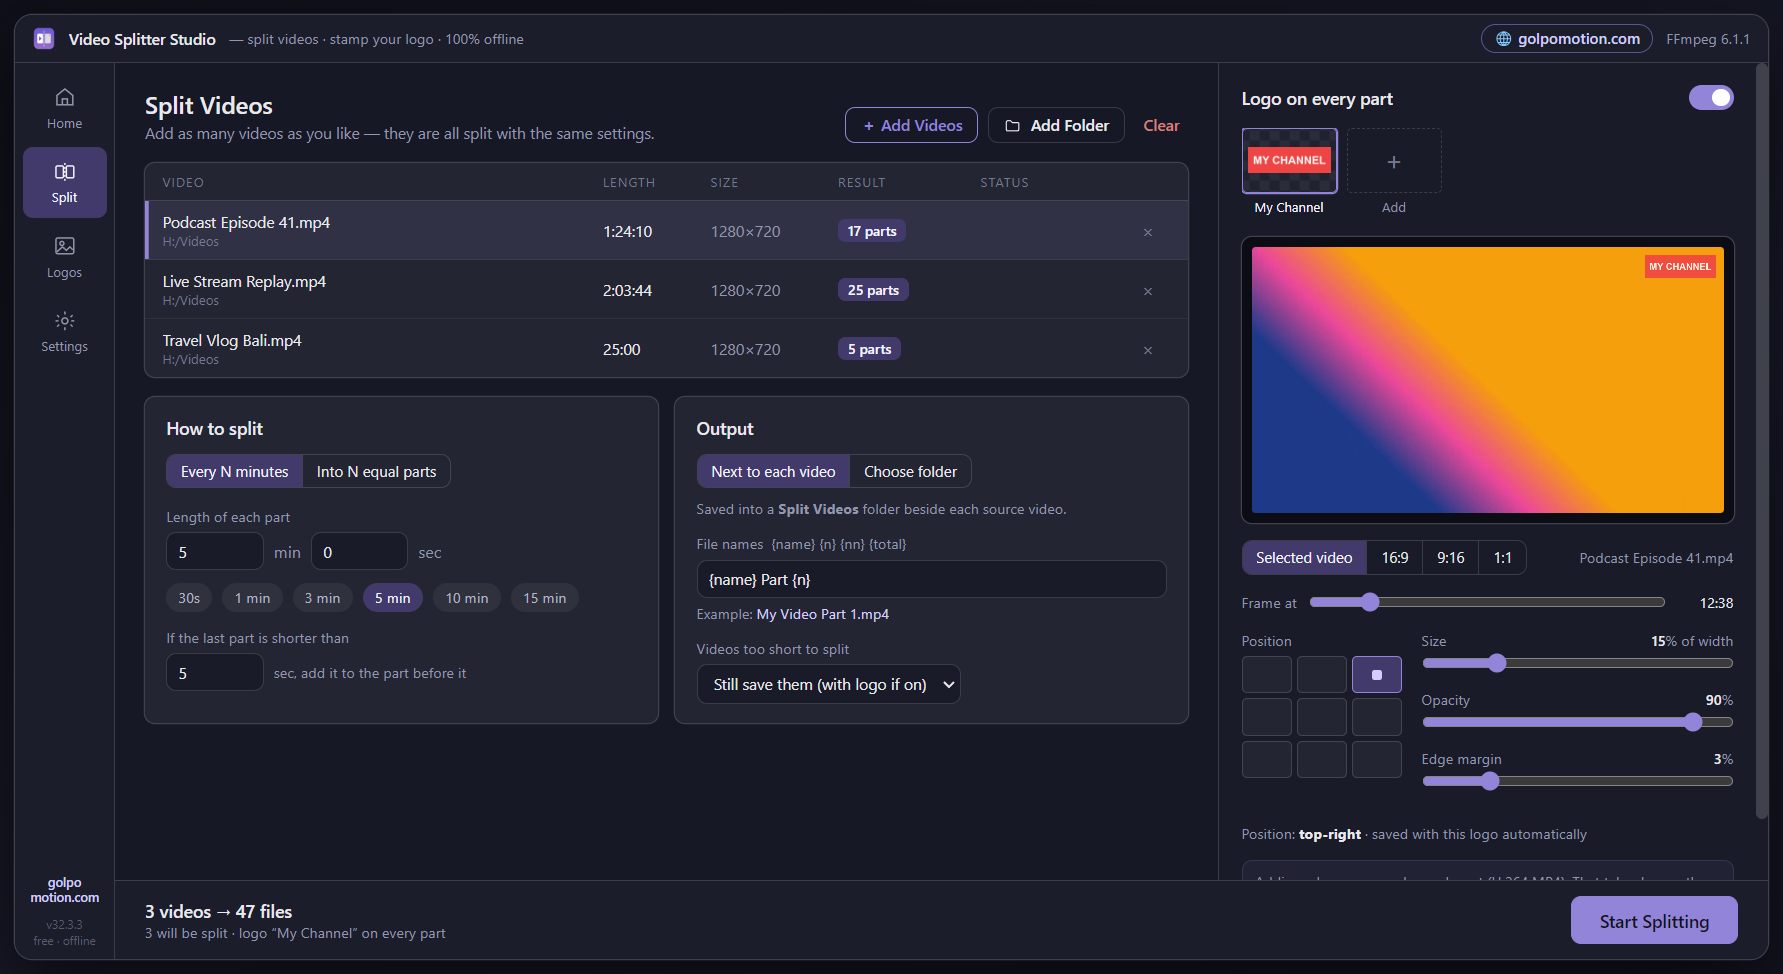Switch preview to 9:16 aspect

click(1451, 558)
